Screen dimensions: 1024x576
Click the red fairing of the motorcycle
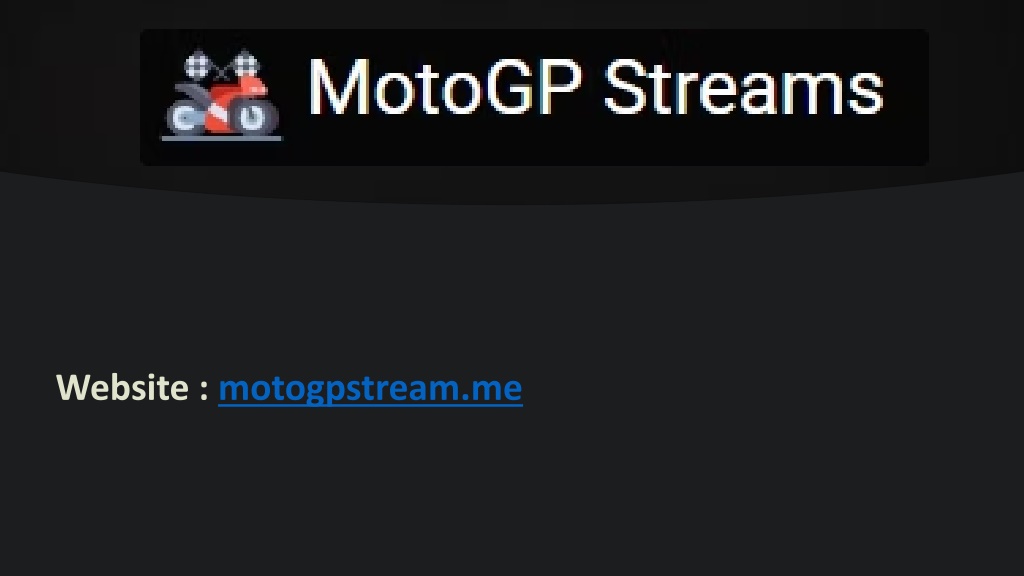(235, 104)
